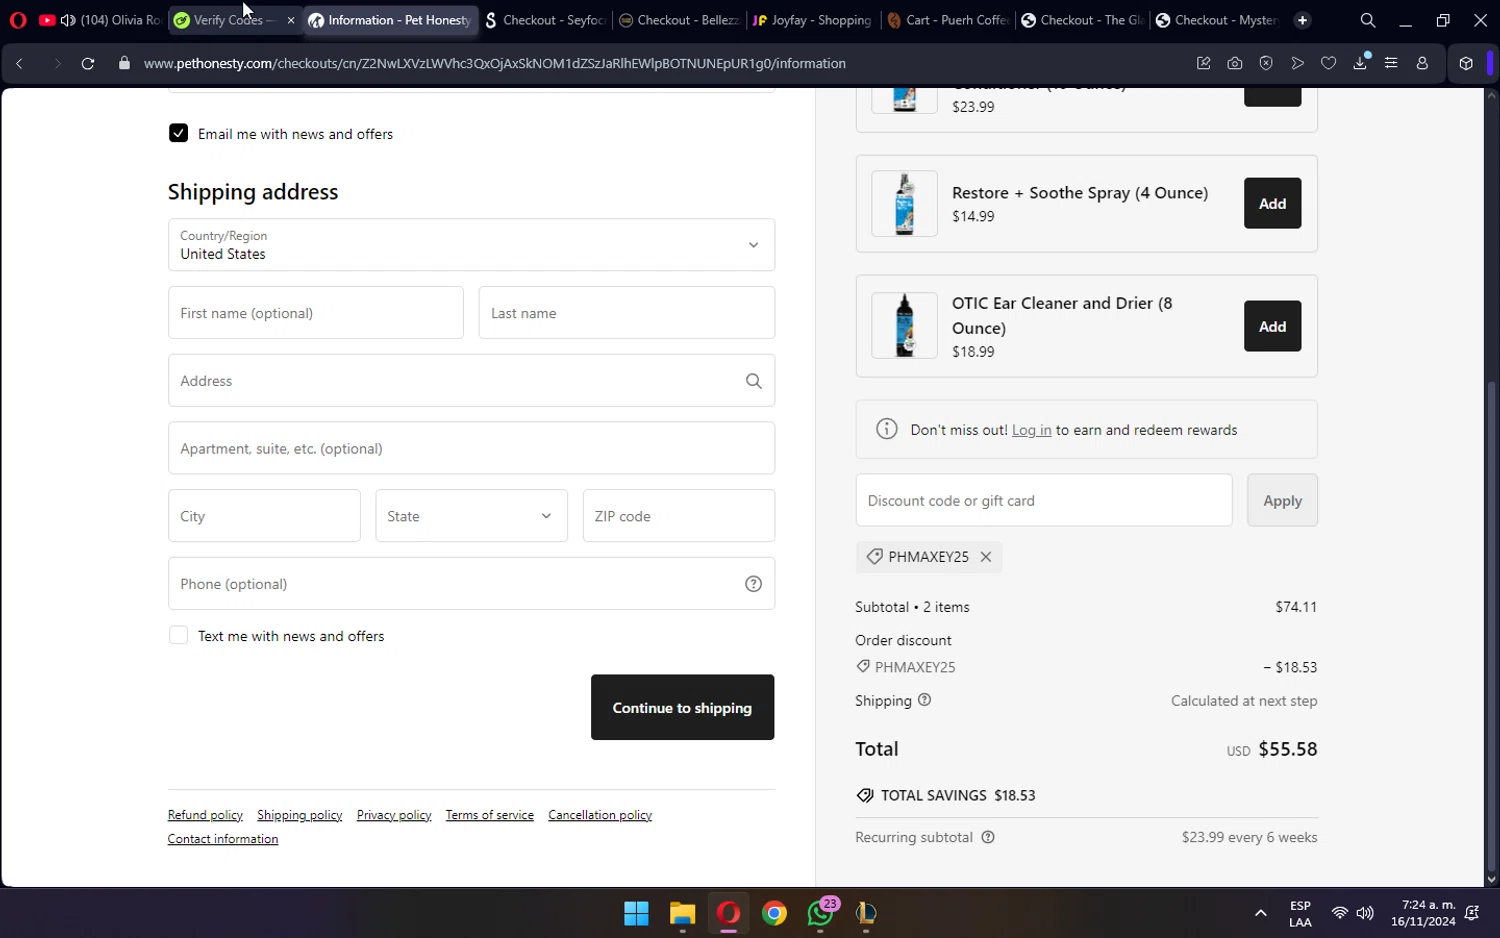Open Google Chrome from the taskbar
1500x938 pixels.
coord(774,913)
